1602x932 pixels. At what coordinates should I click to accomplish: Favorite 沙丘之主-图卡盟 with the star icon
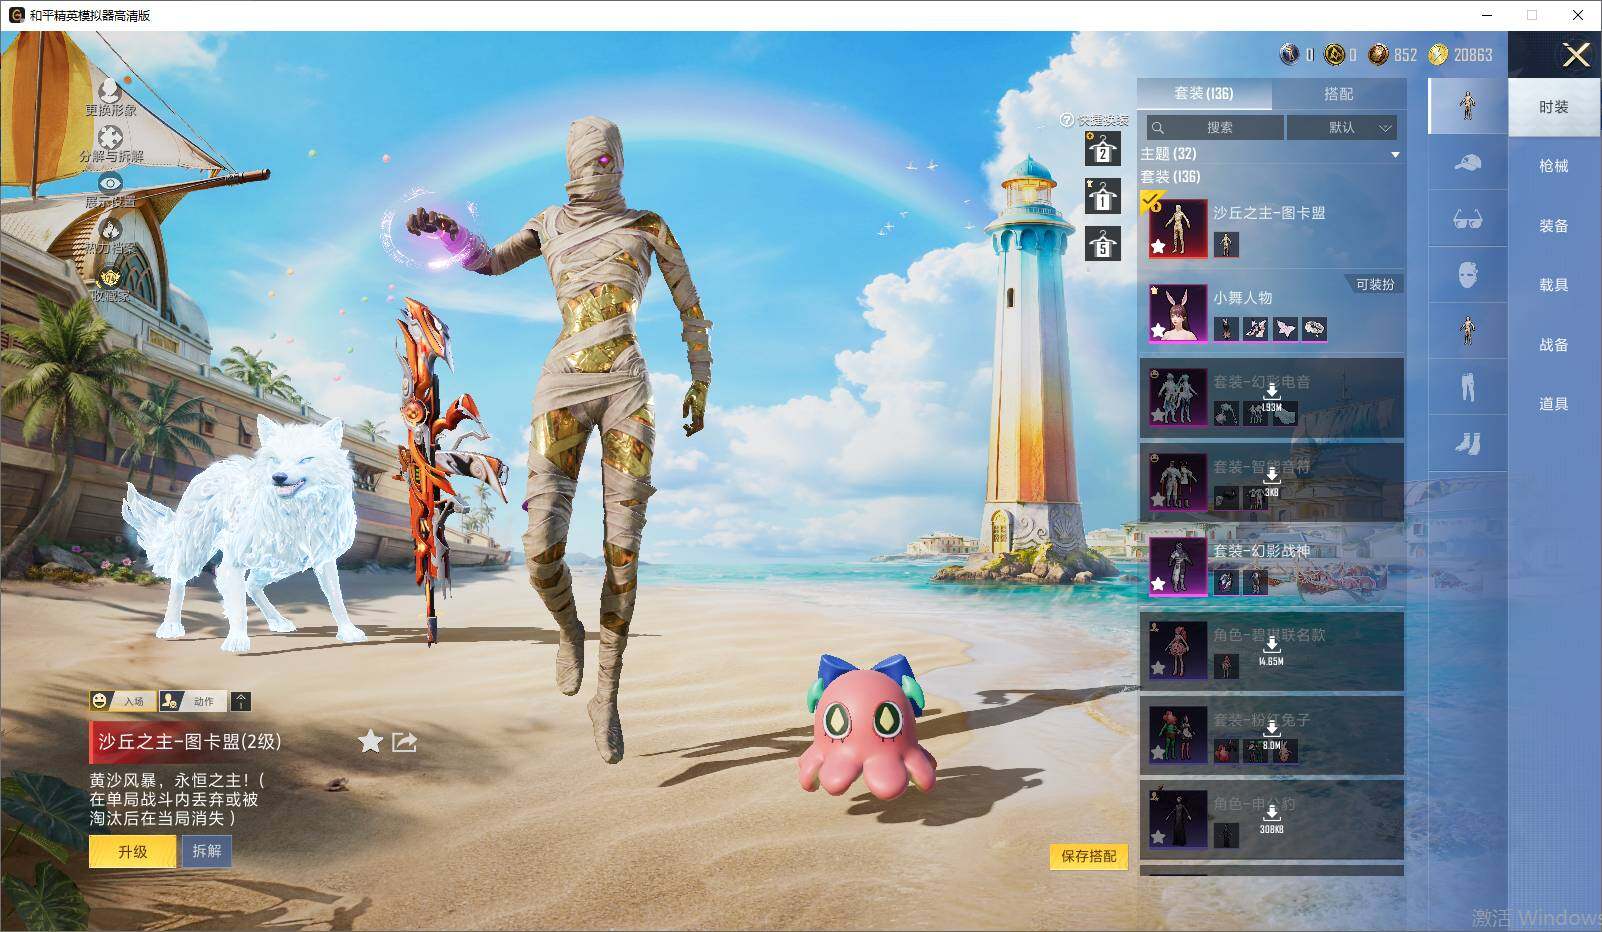(x=370, y=741)
